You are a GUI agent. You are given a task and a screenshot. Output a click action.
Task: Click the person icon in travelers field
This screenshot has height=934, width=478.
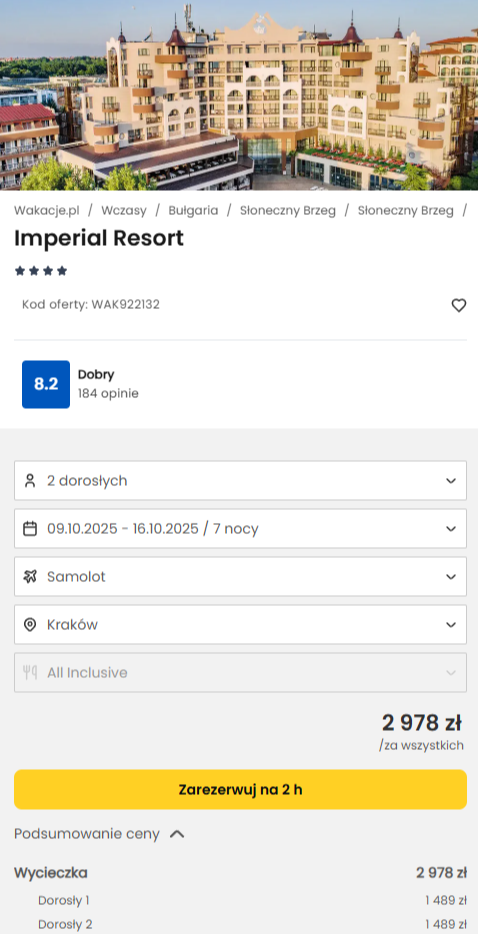click(x=30, y=481)
